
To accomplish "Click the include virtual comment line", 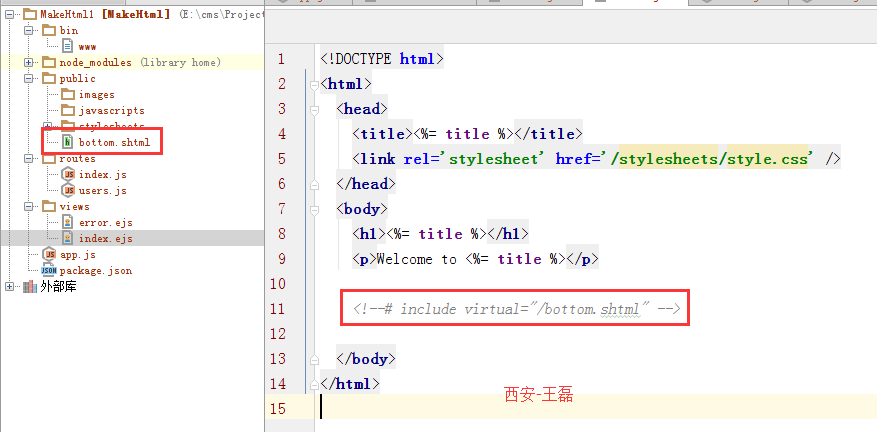I will [x=516, y=309].
